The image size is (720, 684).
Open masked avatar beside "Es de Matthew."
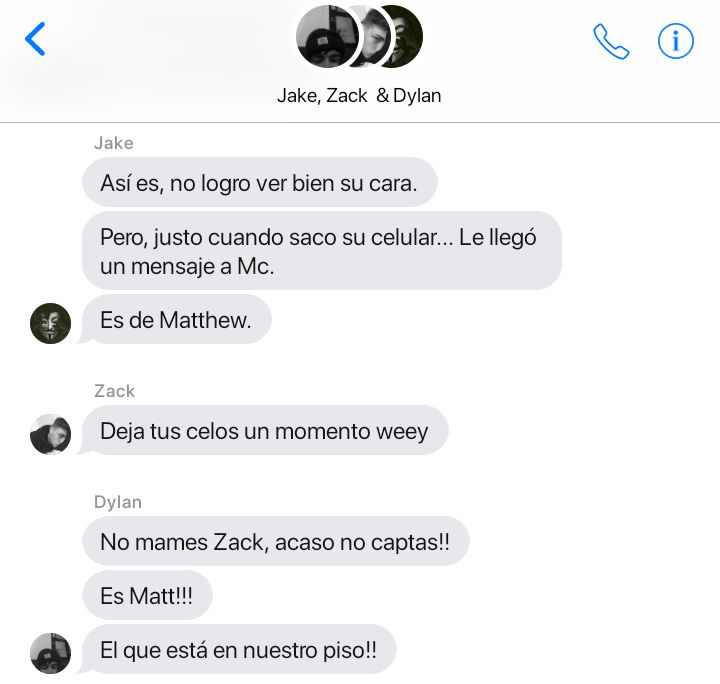(x=51, y=323)
